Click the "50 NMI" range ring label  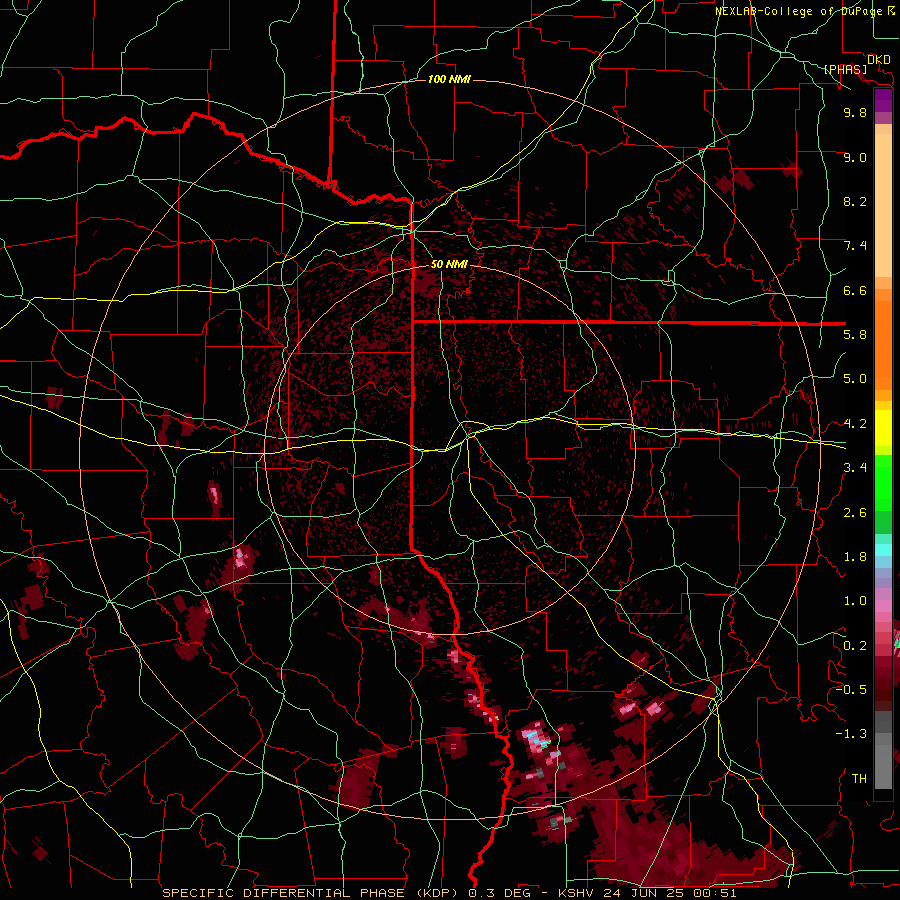click(x=449, y=264)
